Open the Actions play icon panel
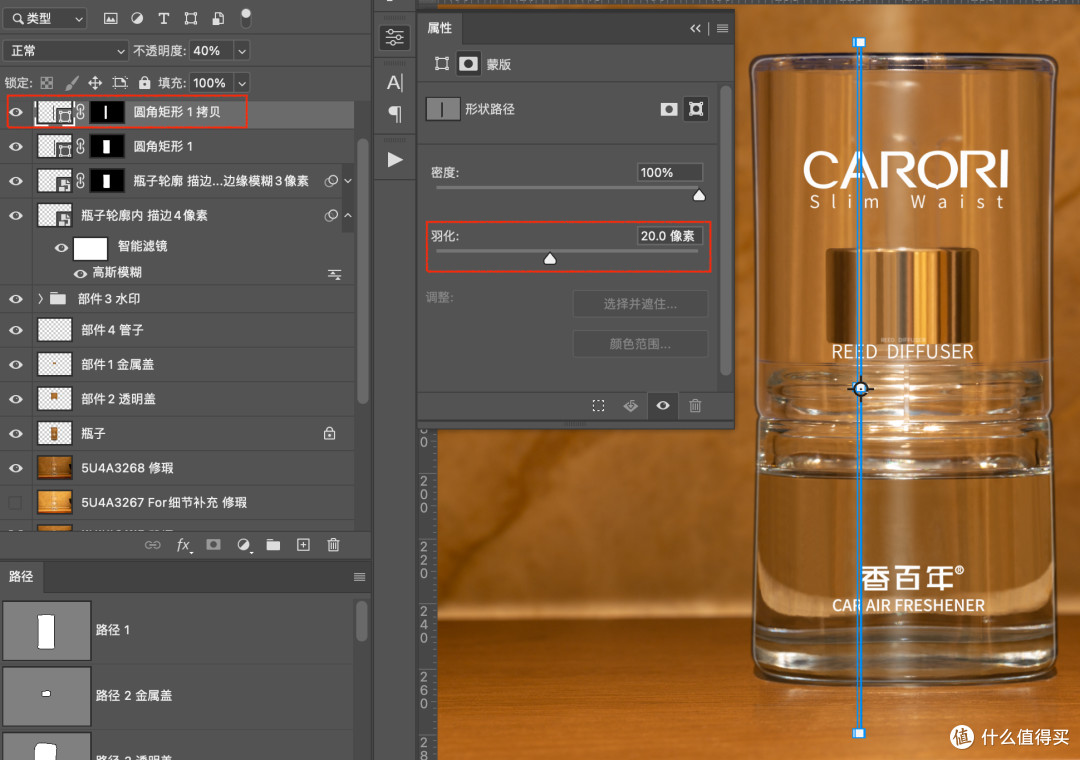 click(395, 160)
